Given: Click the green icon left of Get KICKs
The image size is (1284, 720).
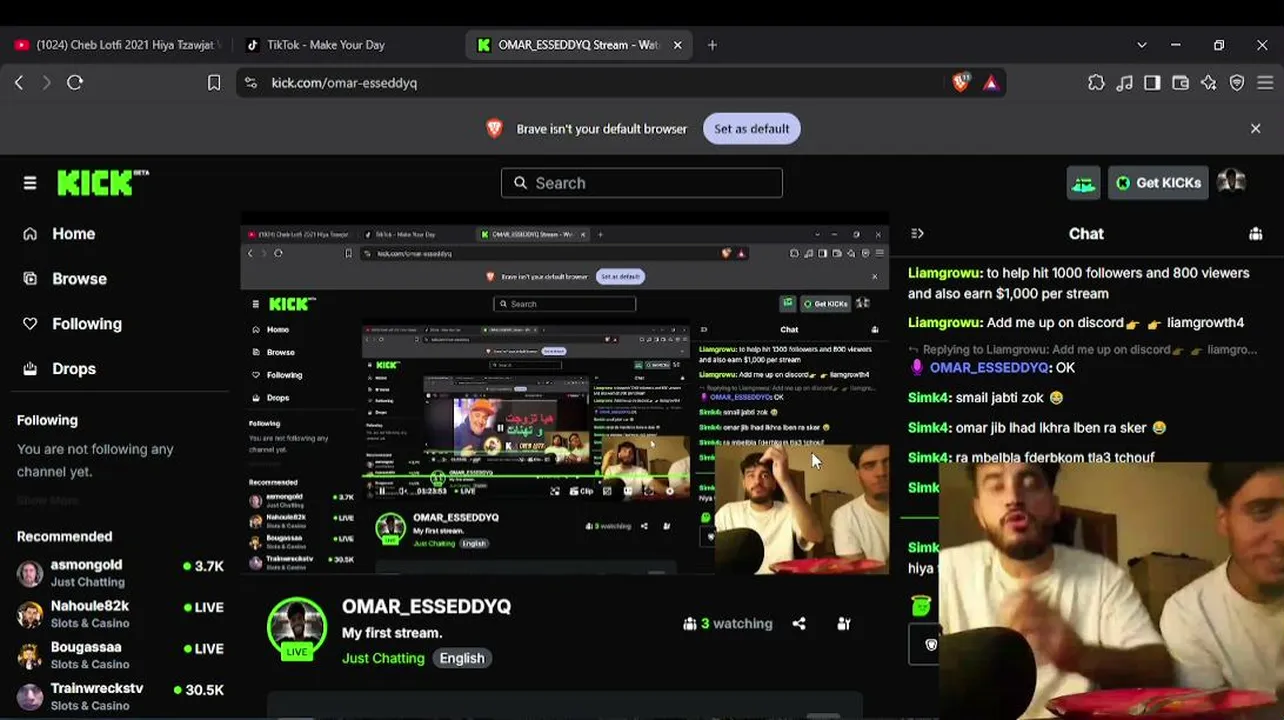Looking at the screenshot, I should pos(1084,183).
